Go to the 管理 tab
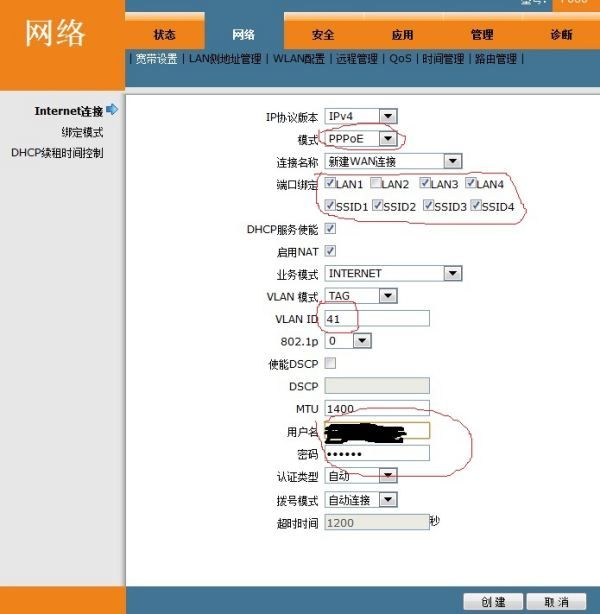This screenshot has height=614, width=600. point(482,35)
